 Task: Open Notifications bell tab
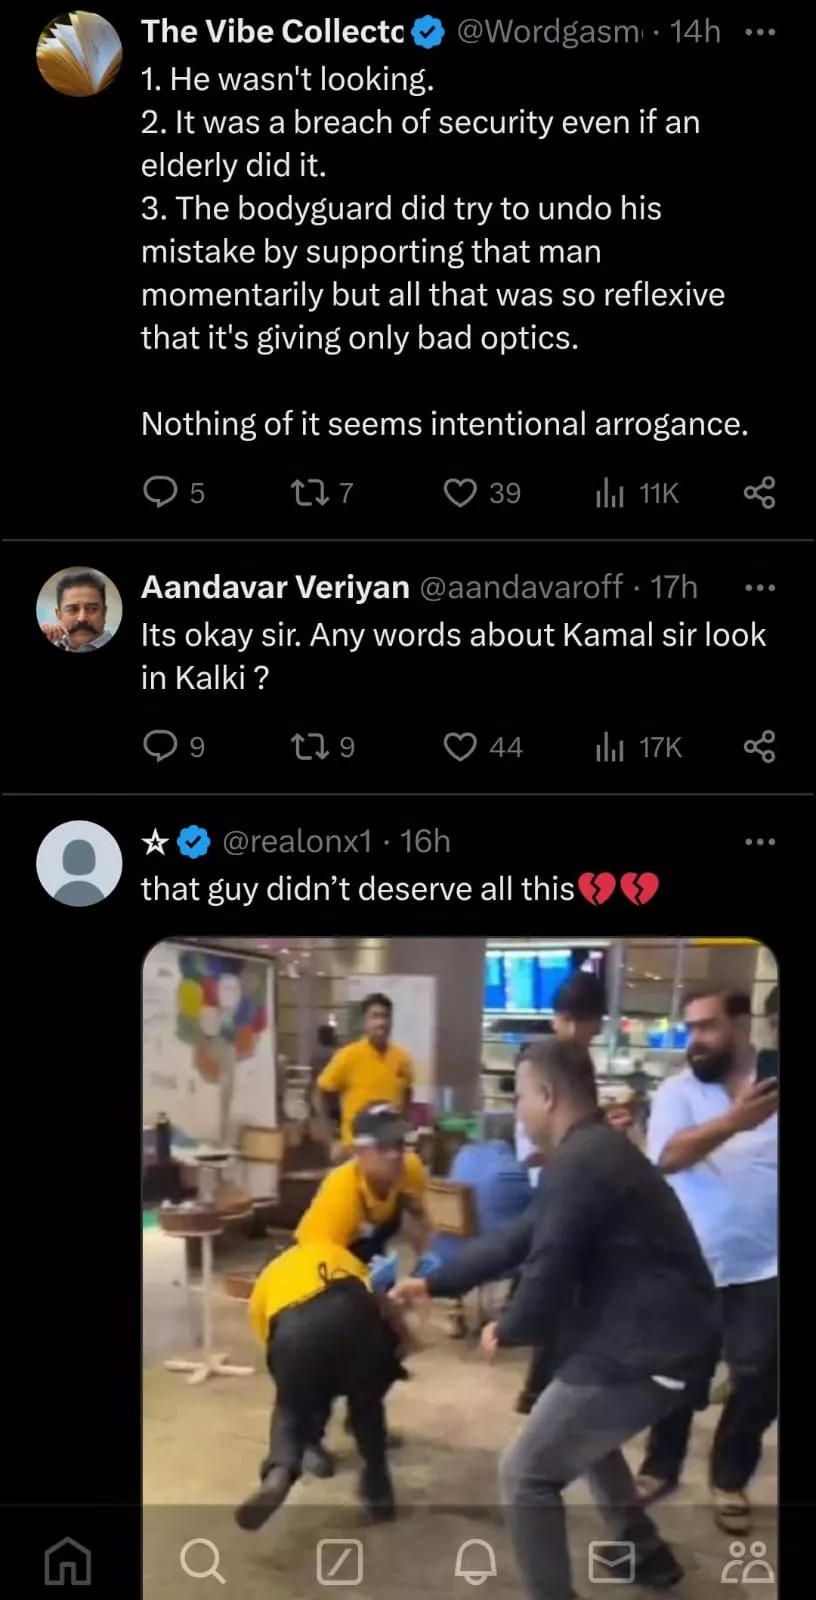(475, 1560)
